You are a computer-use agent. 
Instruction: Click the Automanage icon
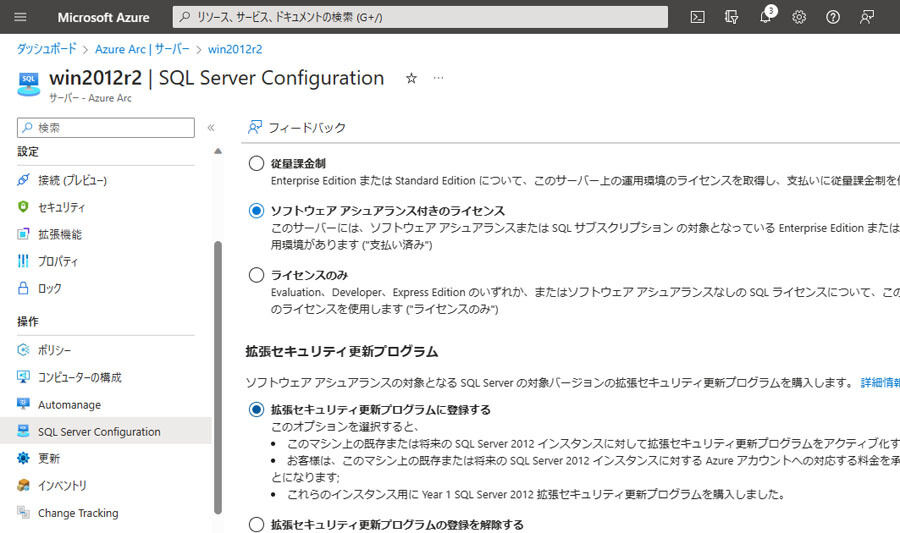(x=23, y=404)
